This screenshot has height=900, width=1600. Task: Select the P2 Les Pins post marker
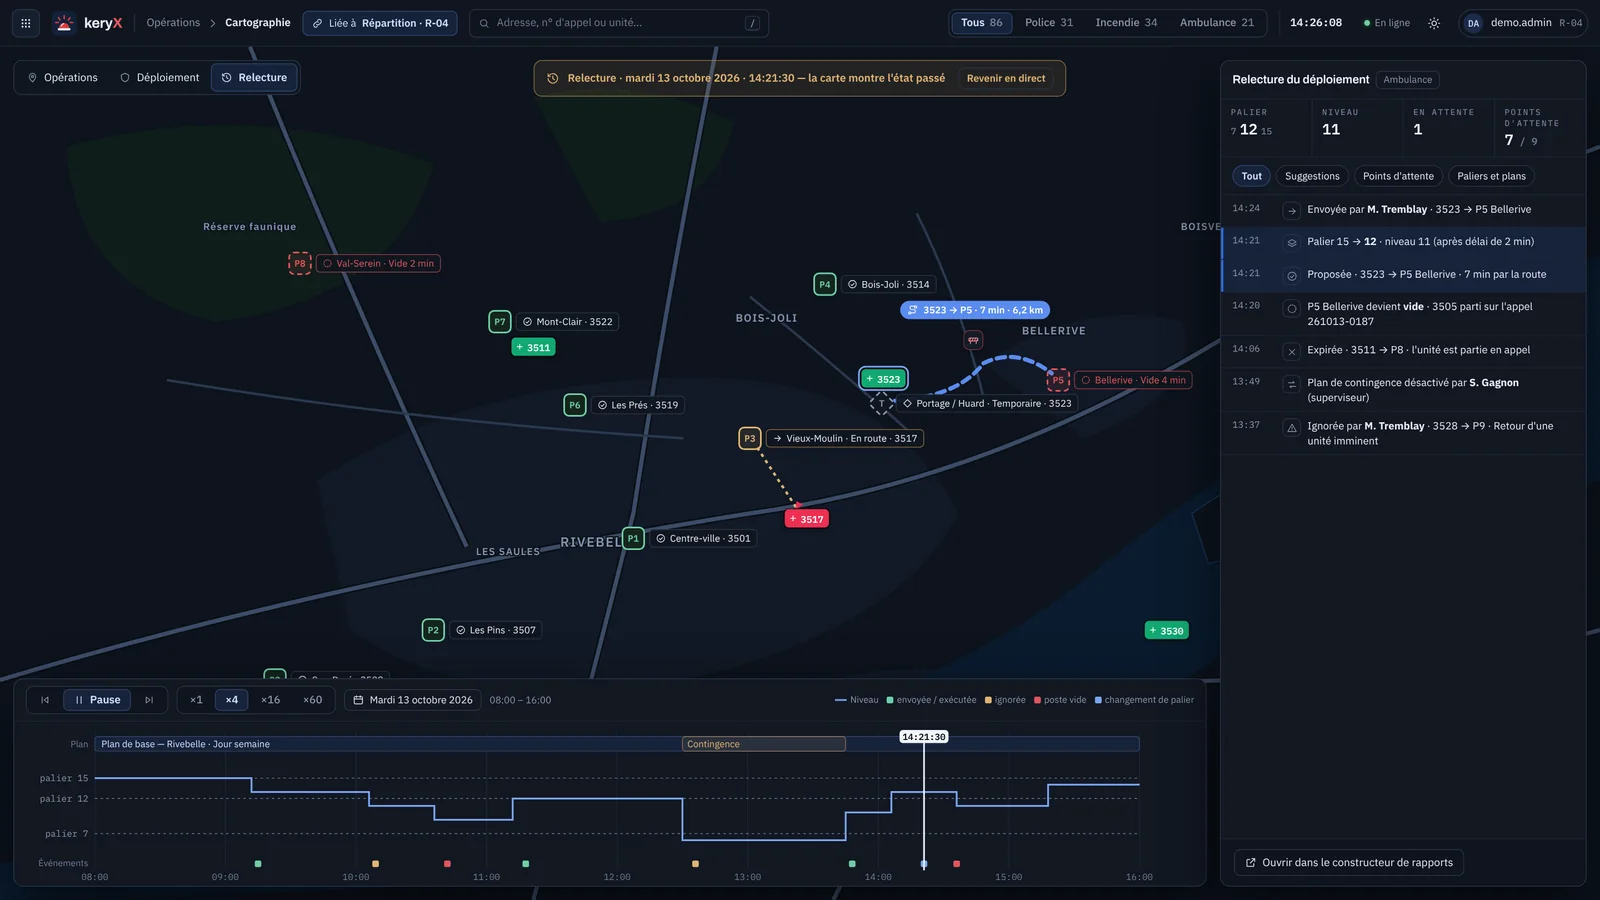(433, 630)
